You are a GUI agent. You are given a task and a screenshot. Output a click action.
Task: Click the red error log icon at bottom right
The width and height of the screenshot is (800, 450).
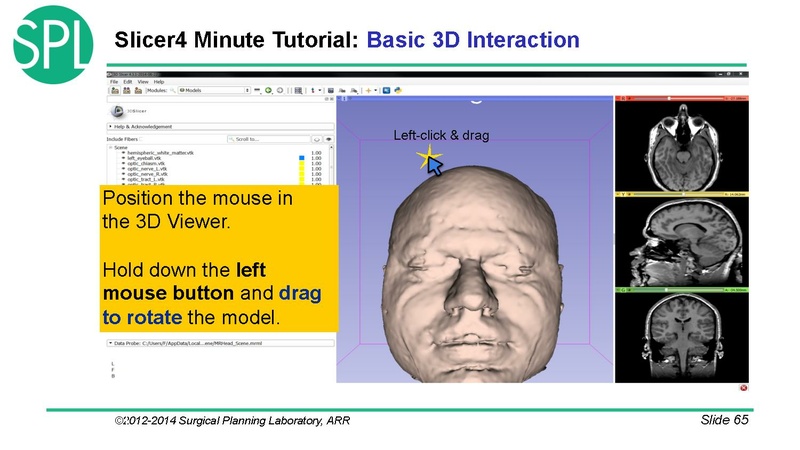744,388
